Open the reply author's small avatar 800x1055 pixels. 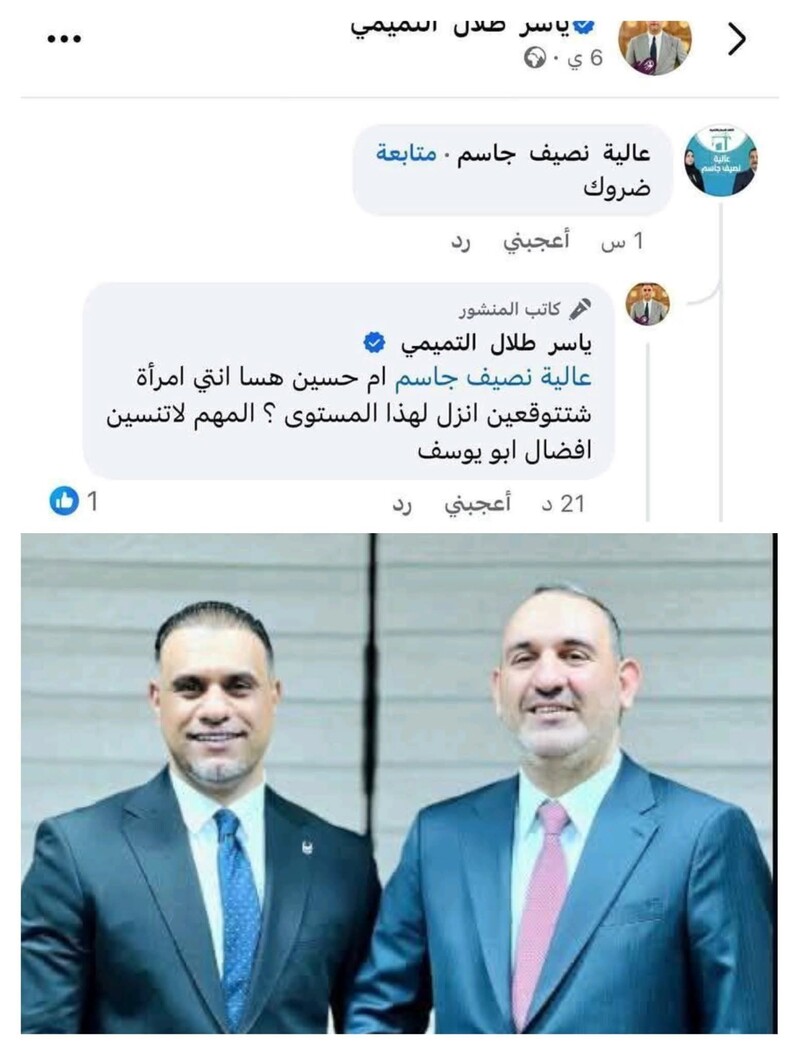(x=647, y=304)
